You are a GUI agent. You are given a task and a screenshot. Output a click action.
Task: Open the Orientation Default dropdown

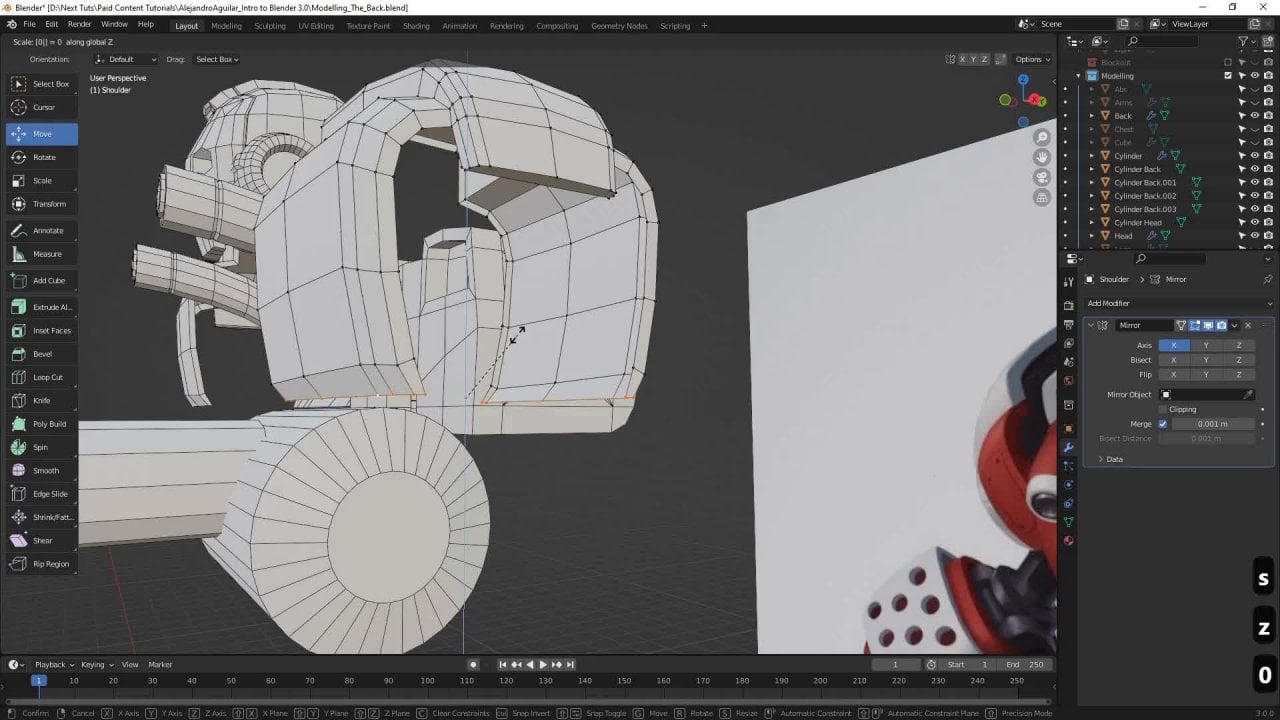[126, 59]
